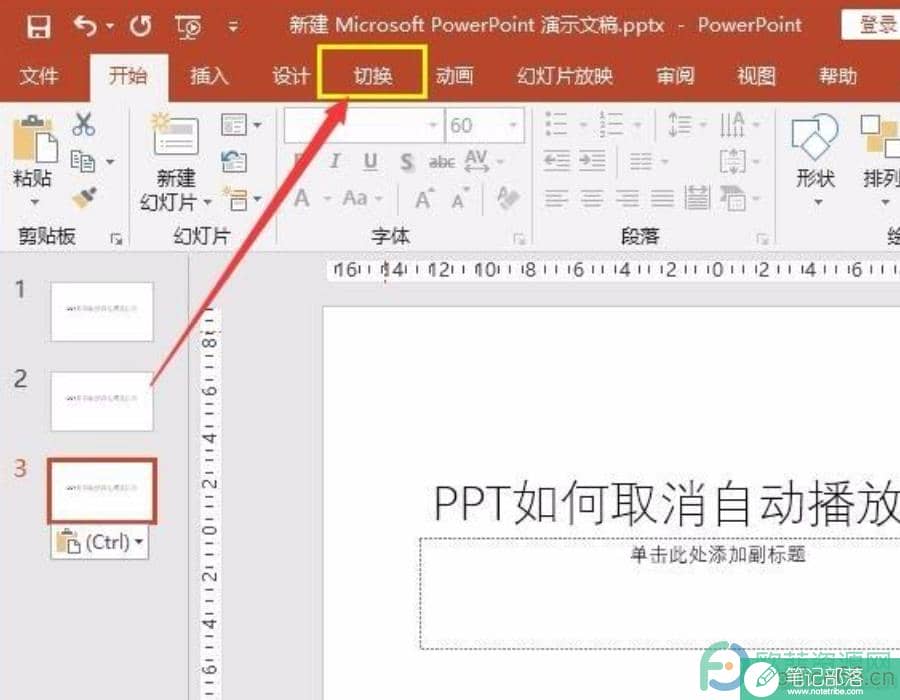Open the 文件 menu
The height and width of the screenshot is (700, 900).
[39, 76]
